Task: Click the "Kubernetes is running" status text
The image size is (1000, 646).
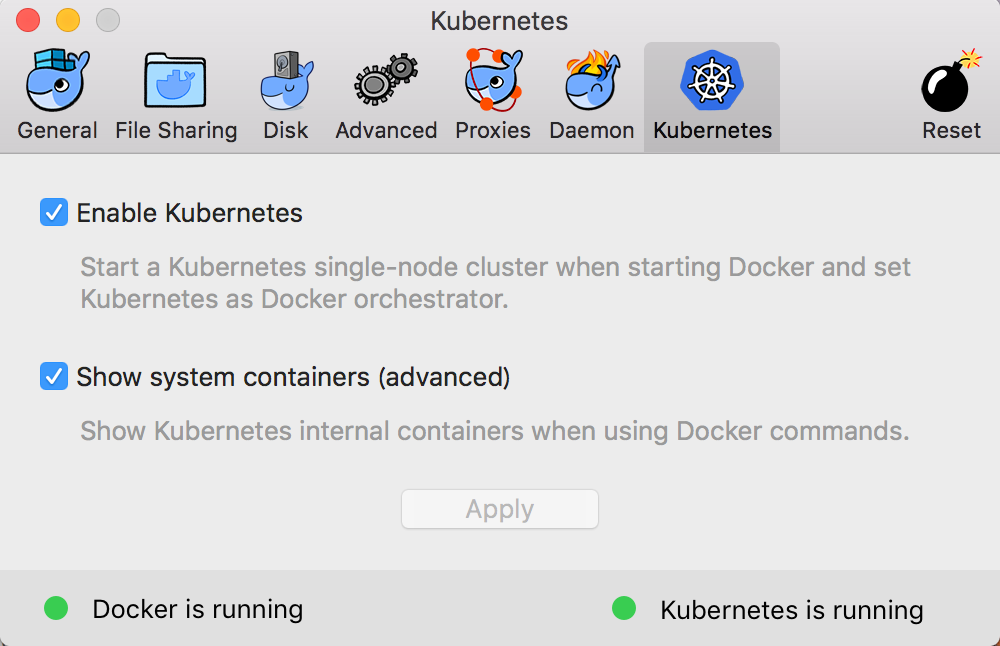Action: [791, 610]
